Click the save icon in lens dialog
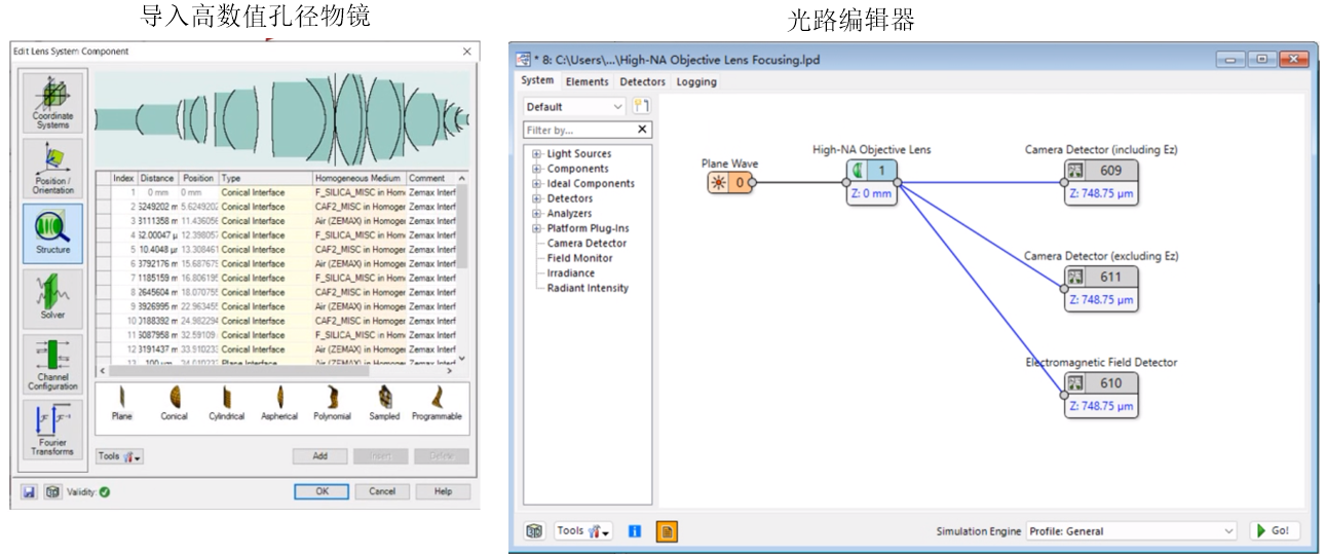1325x558 pixels. click(31, 491)
